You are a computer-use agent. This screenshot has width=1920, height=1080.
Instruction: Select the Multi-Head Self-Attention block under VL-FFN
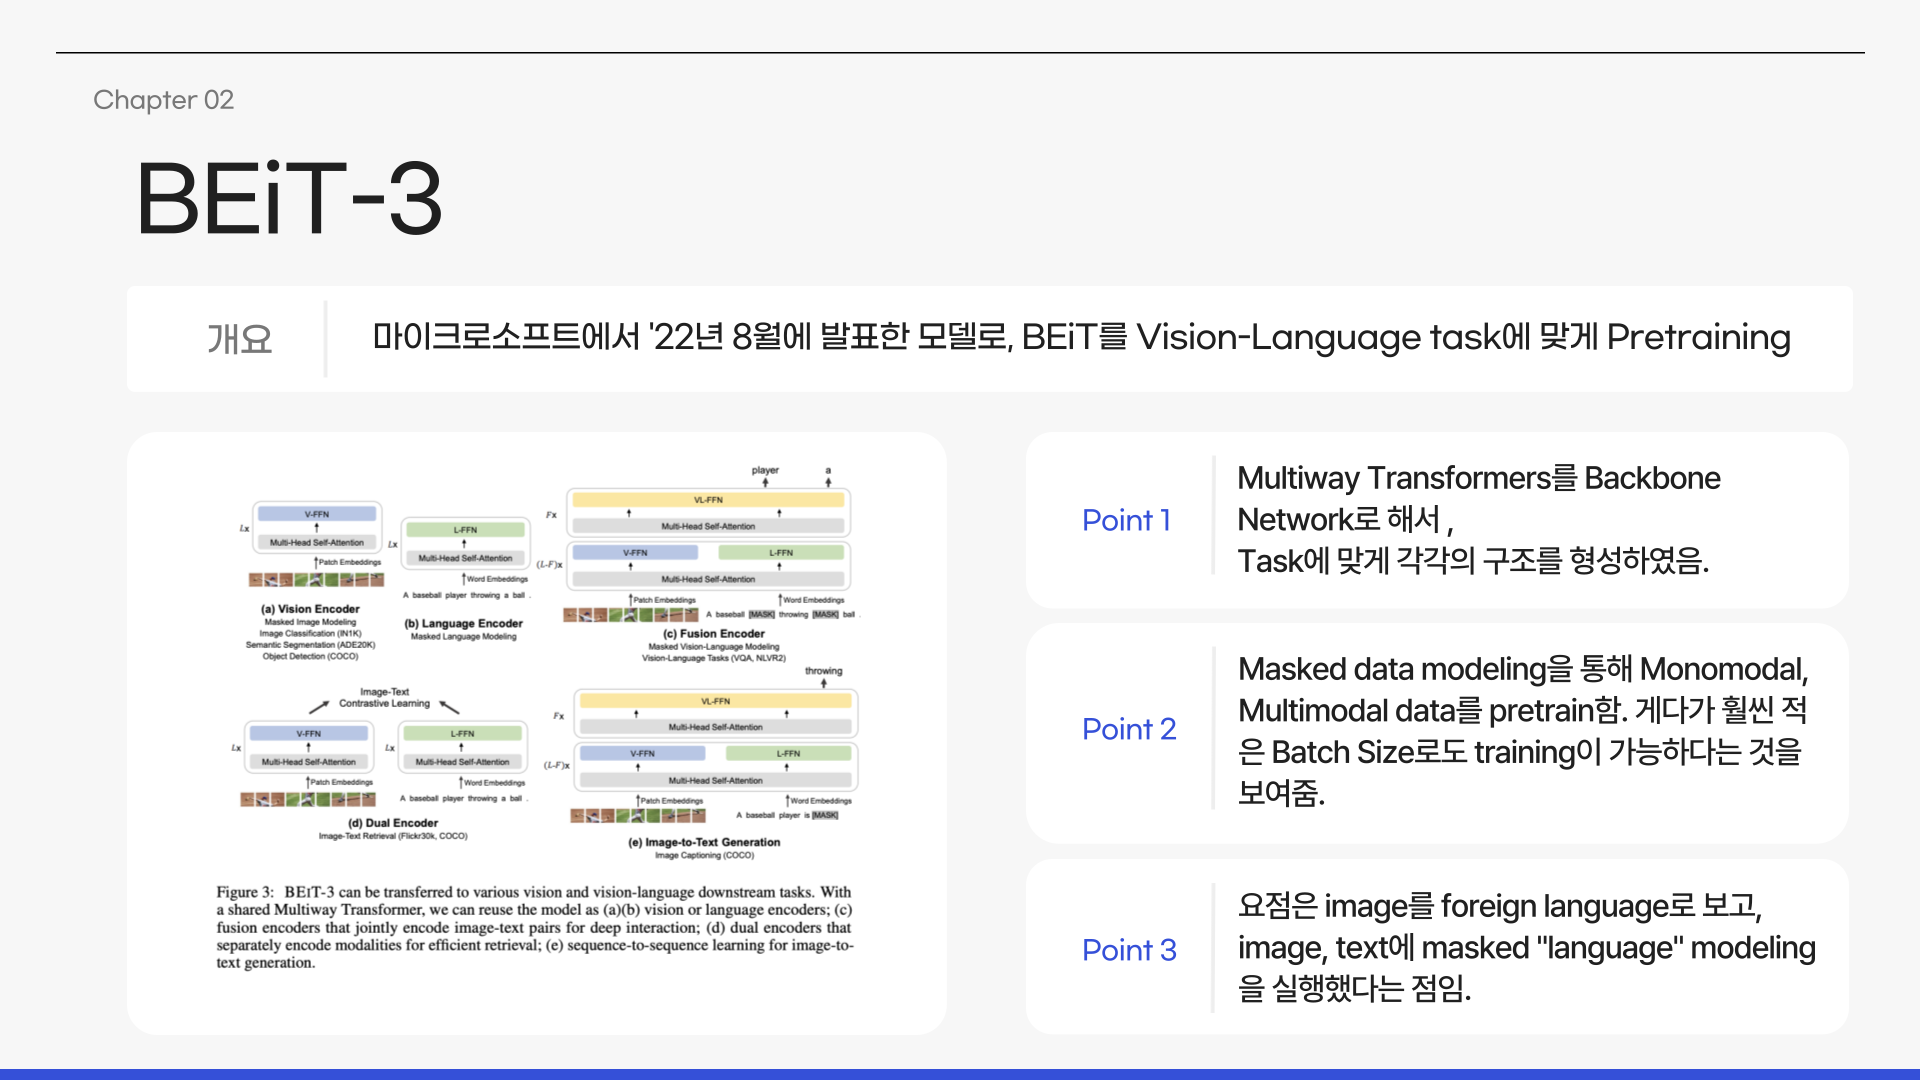(708, 527)
